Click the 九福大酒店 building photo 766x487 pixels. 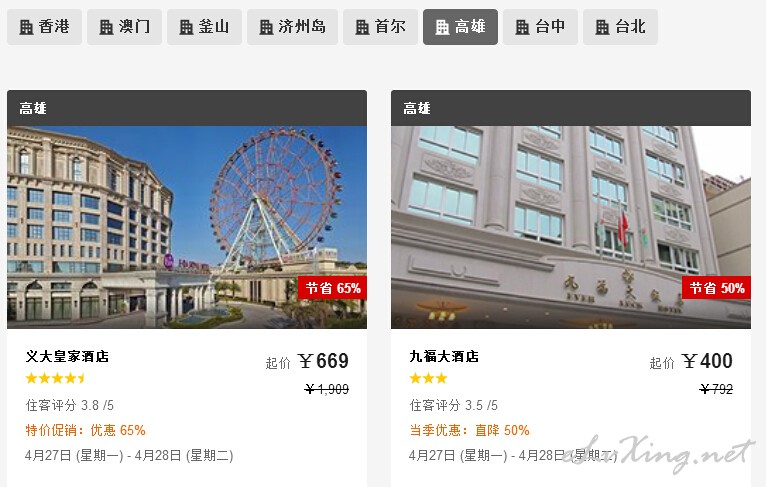(x=571, y=227)
